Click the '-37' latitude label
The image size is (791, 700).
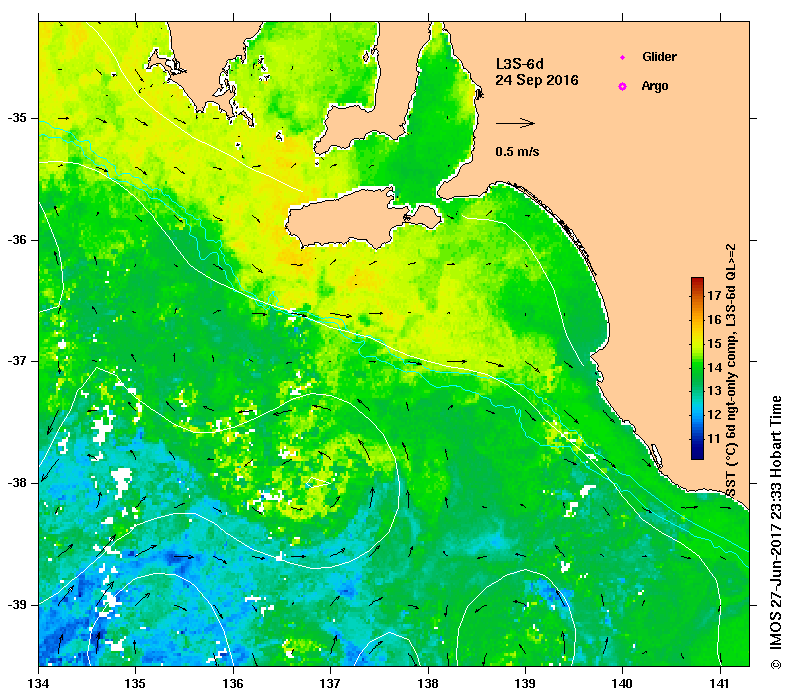(17, 361)
